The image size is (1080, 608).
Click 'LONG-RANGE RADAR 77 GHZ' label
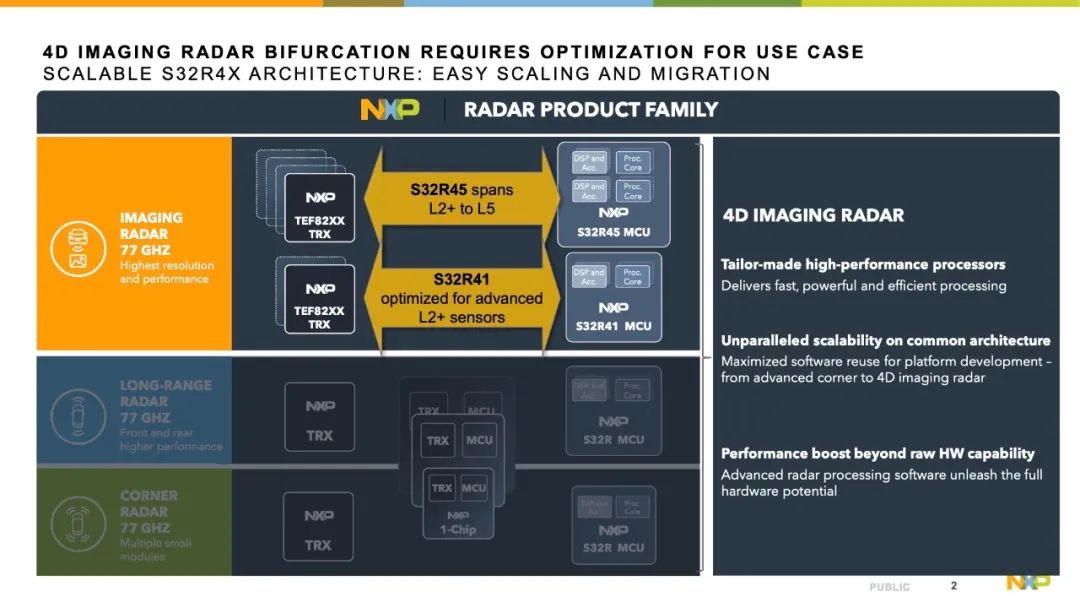coord(166,401)
